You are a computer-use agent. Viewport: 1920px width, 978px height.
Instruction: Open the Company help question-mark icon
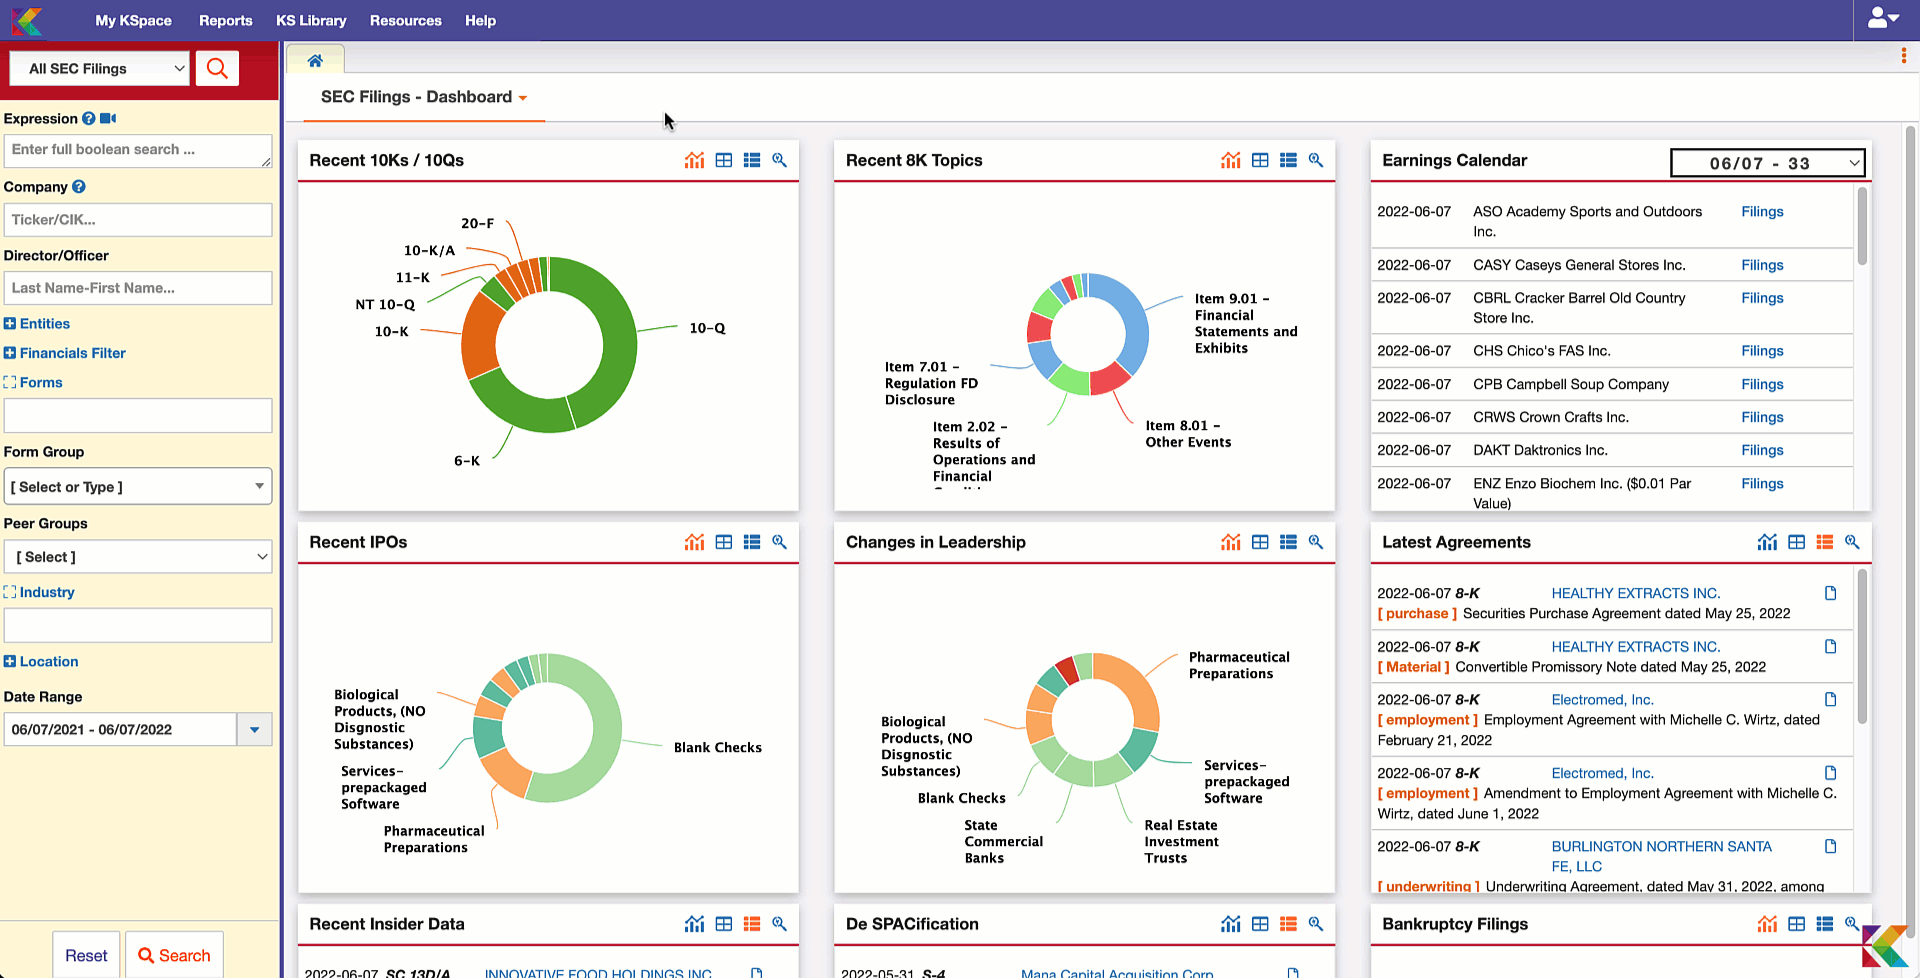click(77, 187)
